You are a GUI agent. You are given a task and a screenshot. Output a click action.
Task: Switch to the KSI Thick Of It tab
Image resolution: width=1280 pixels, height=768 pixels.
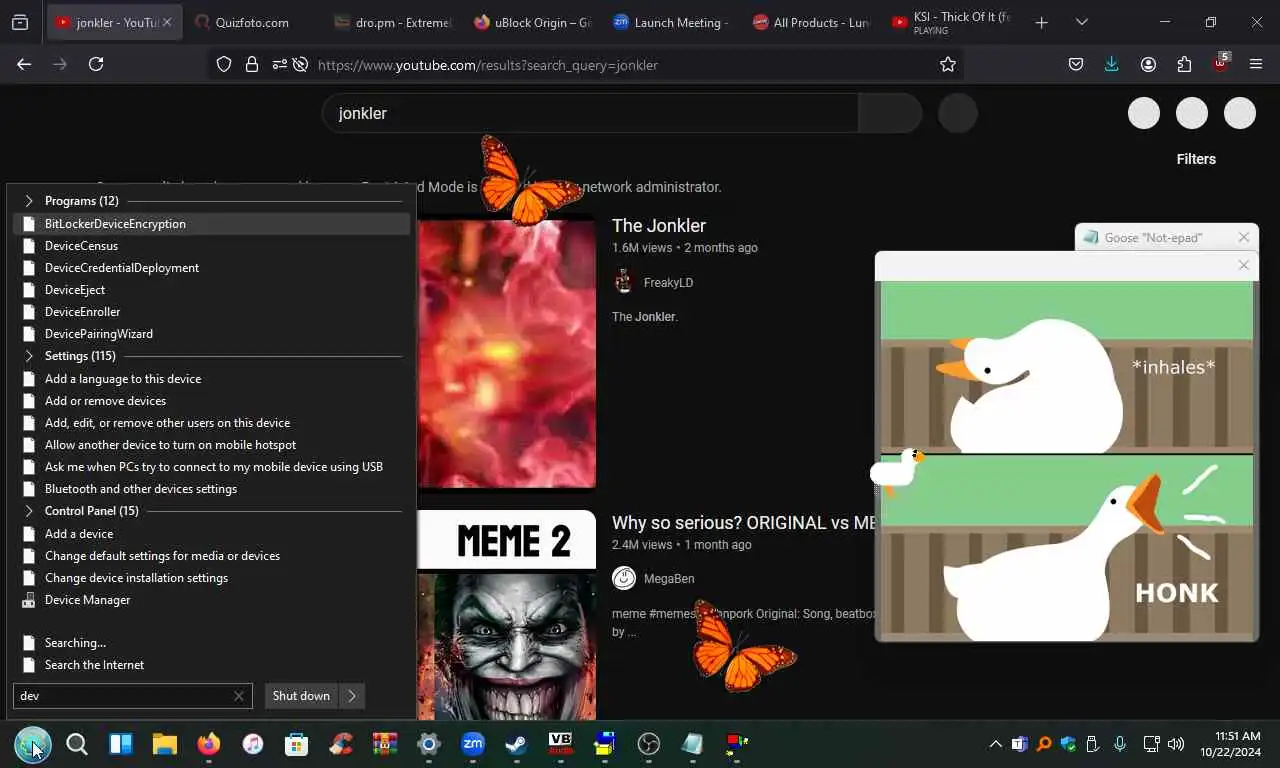[x=952, y=22]
